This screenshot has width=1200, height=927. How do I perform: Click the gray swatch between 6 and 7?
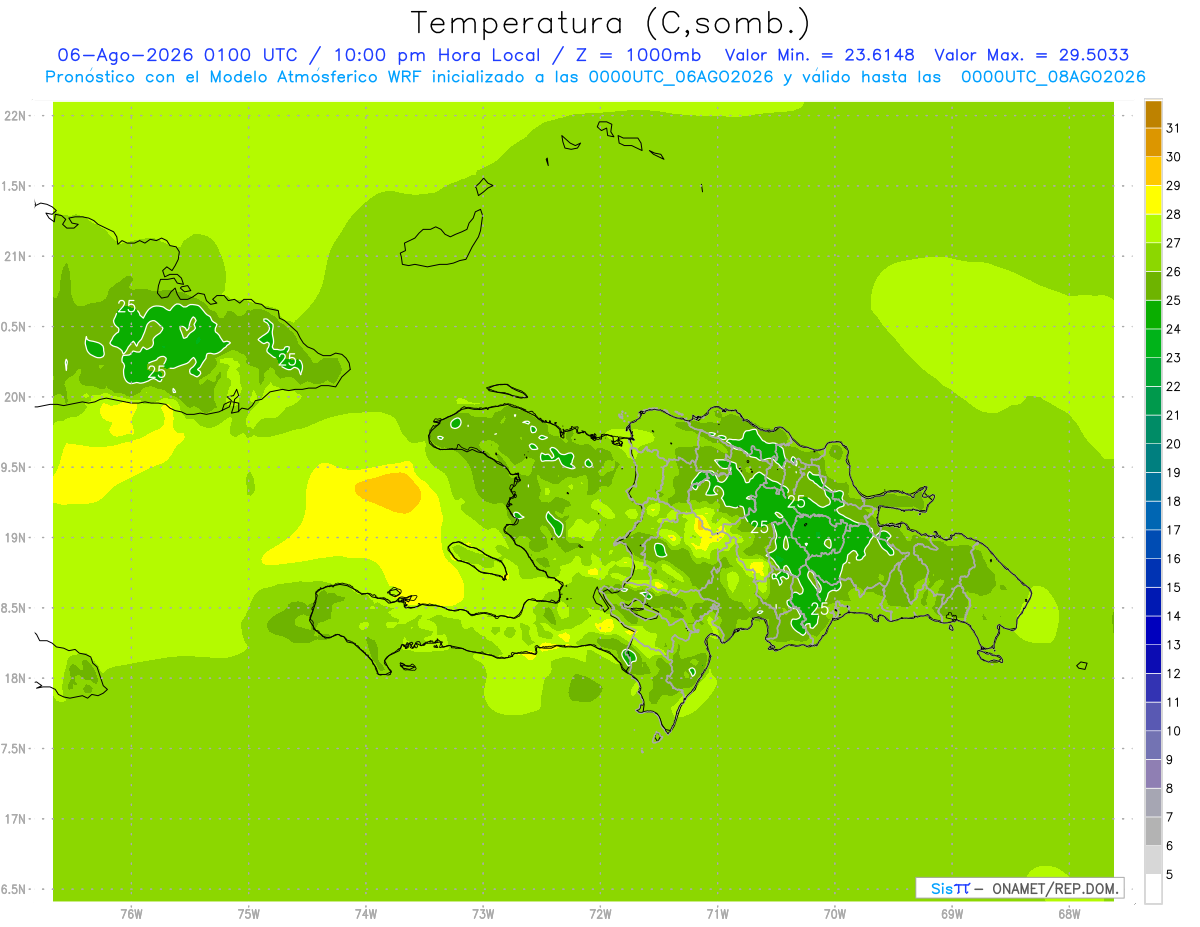coord(1153,831)
